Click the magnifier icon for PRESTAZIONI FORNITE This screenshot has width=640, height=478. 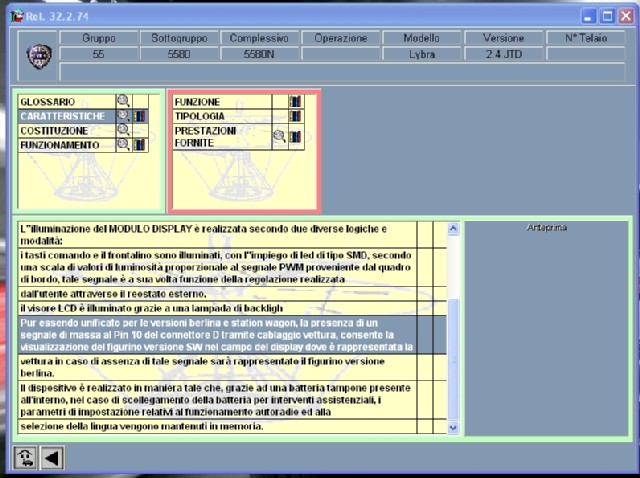(280, 137)
